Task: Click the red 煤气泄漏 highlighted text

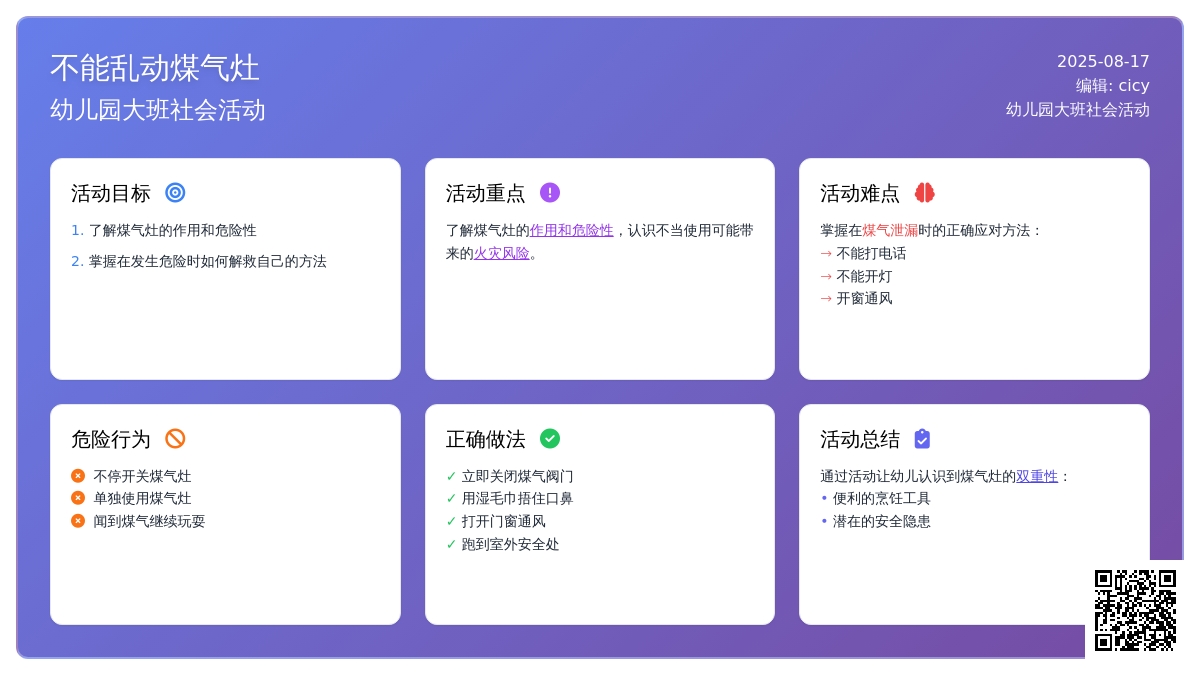Action: click(x=890, y=231)
